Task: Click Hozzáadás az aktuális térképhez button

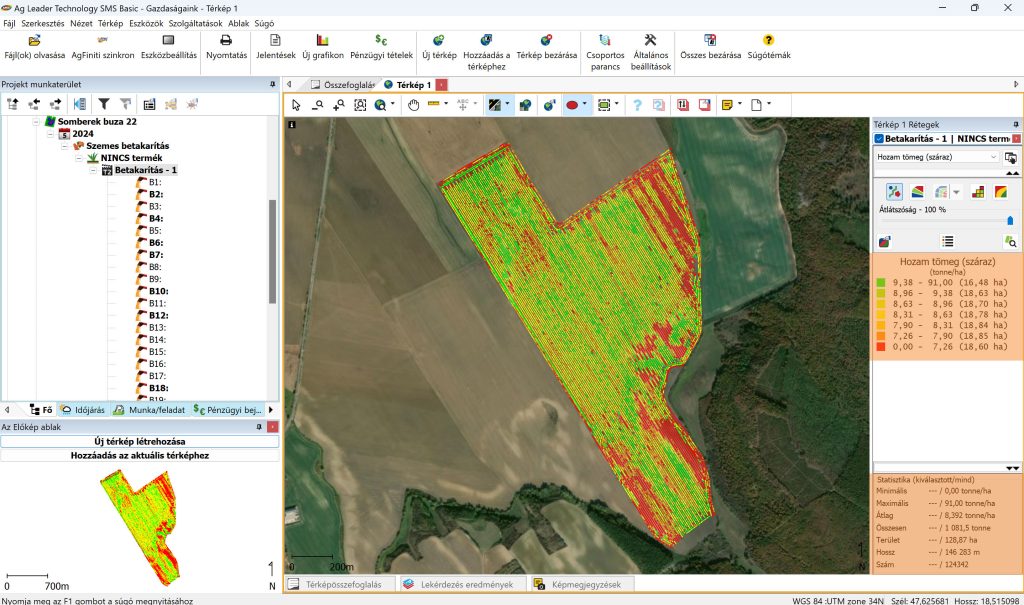Action: (x=140, y=455)
